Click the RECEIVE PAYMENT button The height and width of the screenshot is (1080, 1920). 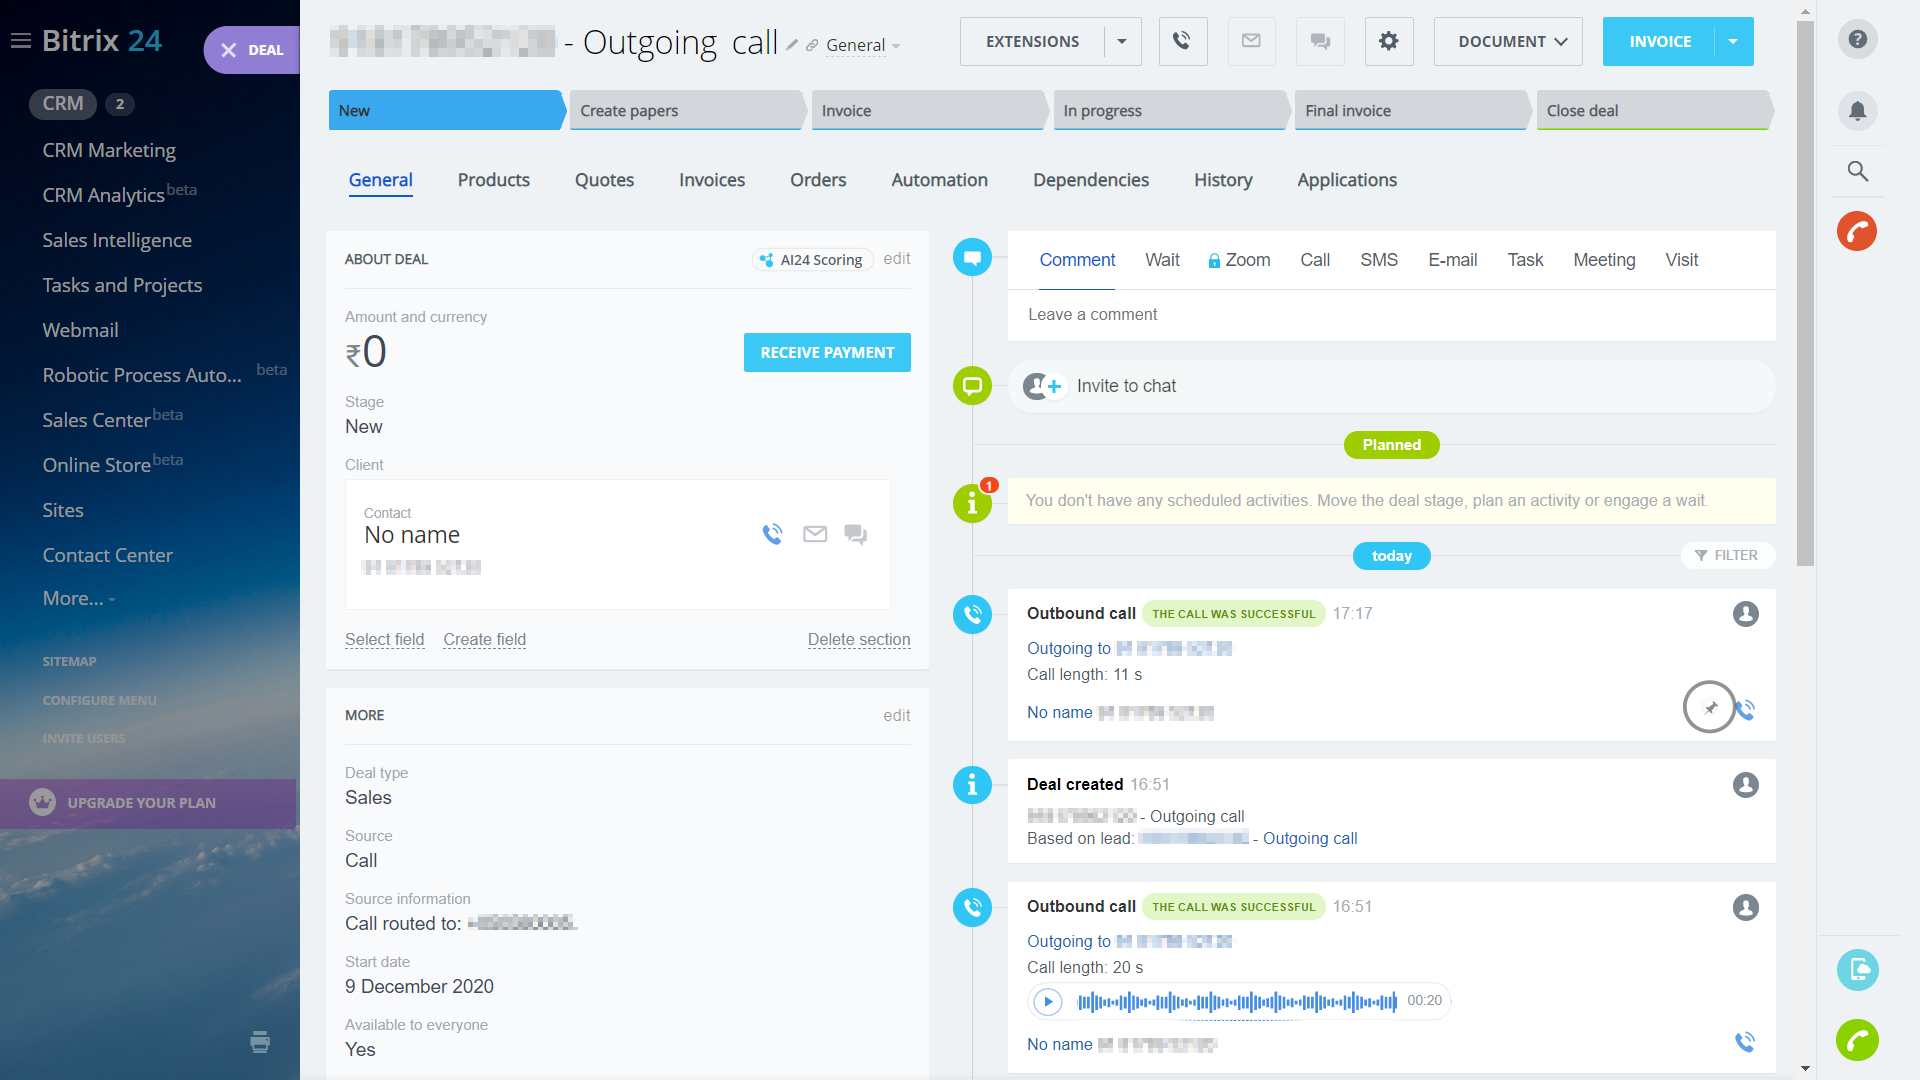click(826, 352)
